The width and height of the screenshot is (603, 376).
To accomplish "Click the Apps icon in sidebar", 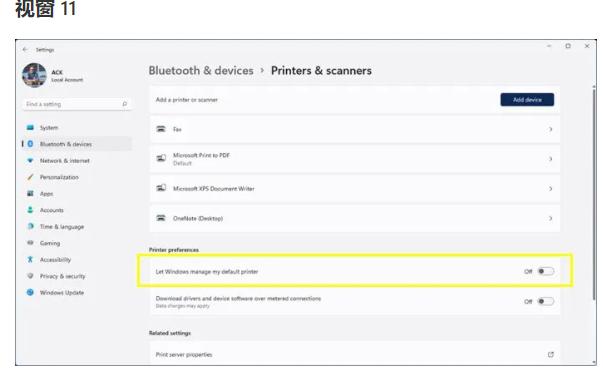I will (x=30, y=193).
